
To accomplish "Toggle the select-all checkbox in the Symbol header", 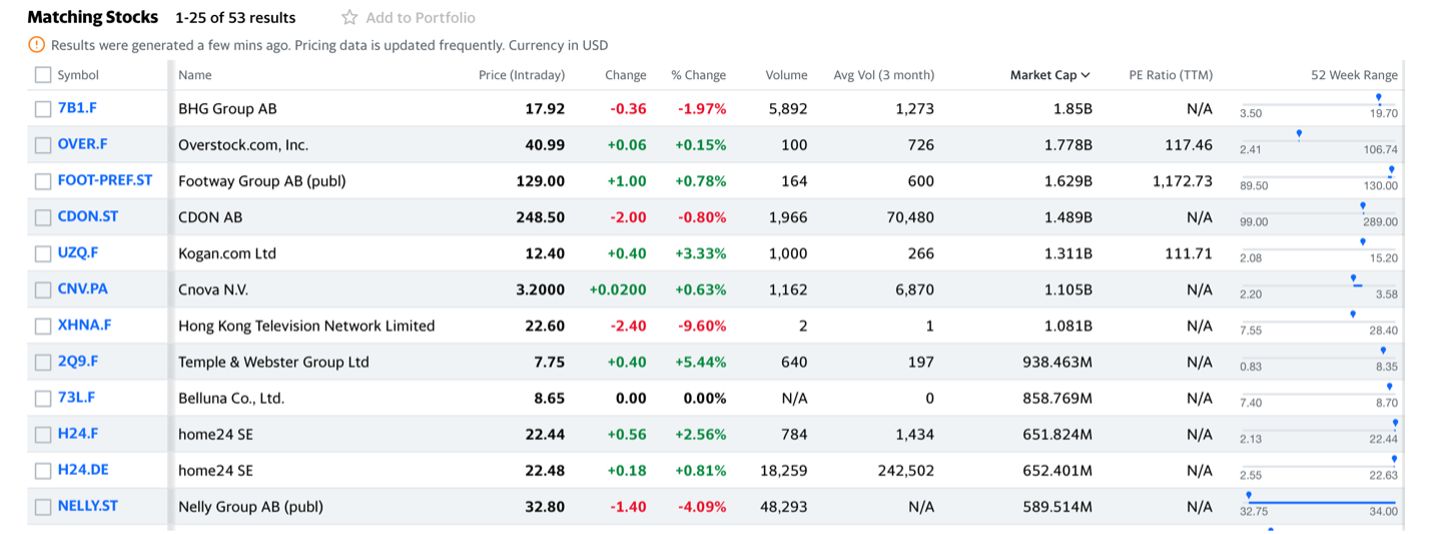I will coord(43,75).
